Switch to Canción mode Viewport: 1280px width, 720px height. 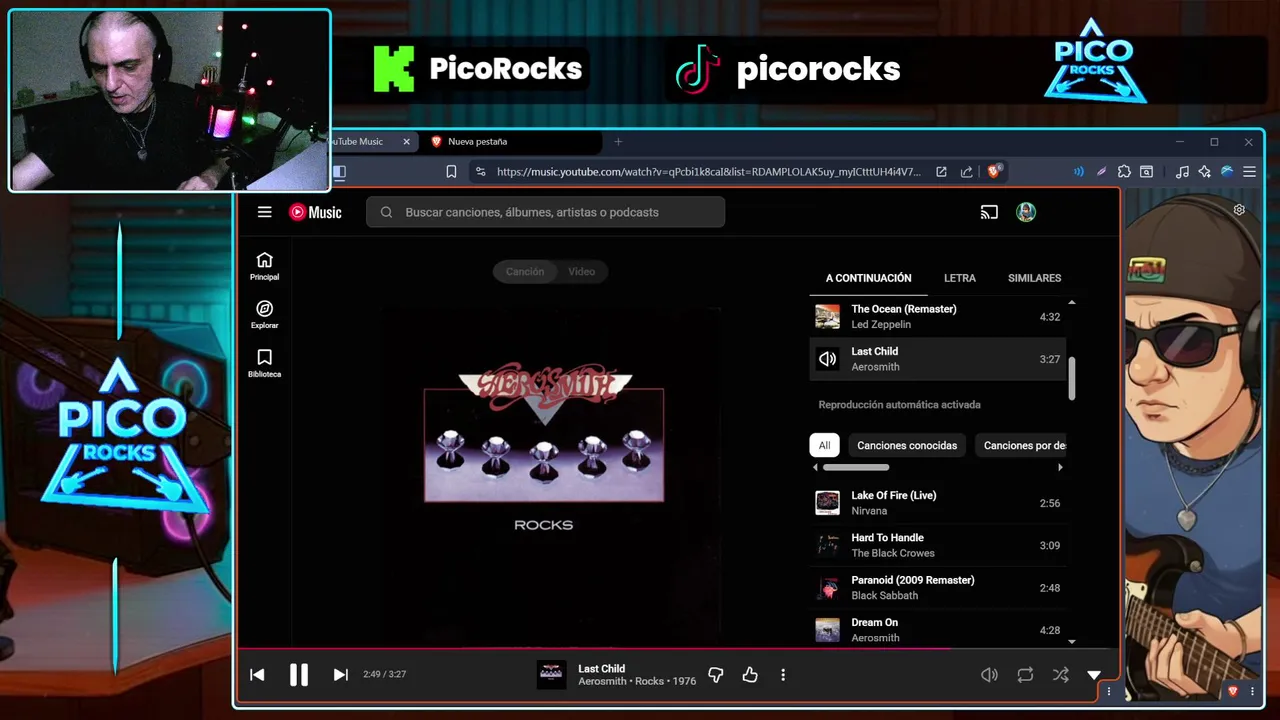click(x=525, y=271)
